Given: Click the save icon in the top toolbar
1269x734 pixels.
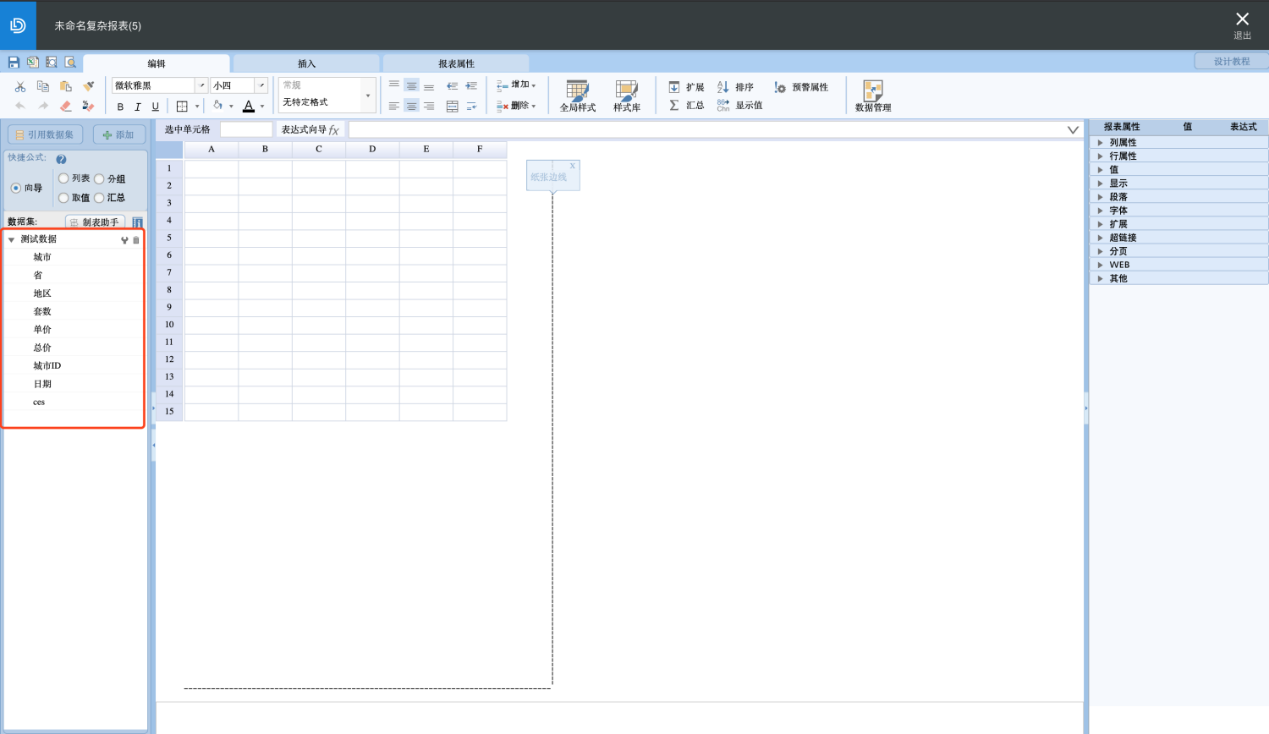Looking at the screenshot, I should pos(14,62).
